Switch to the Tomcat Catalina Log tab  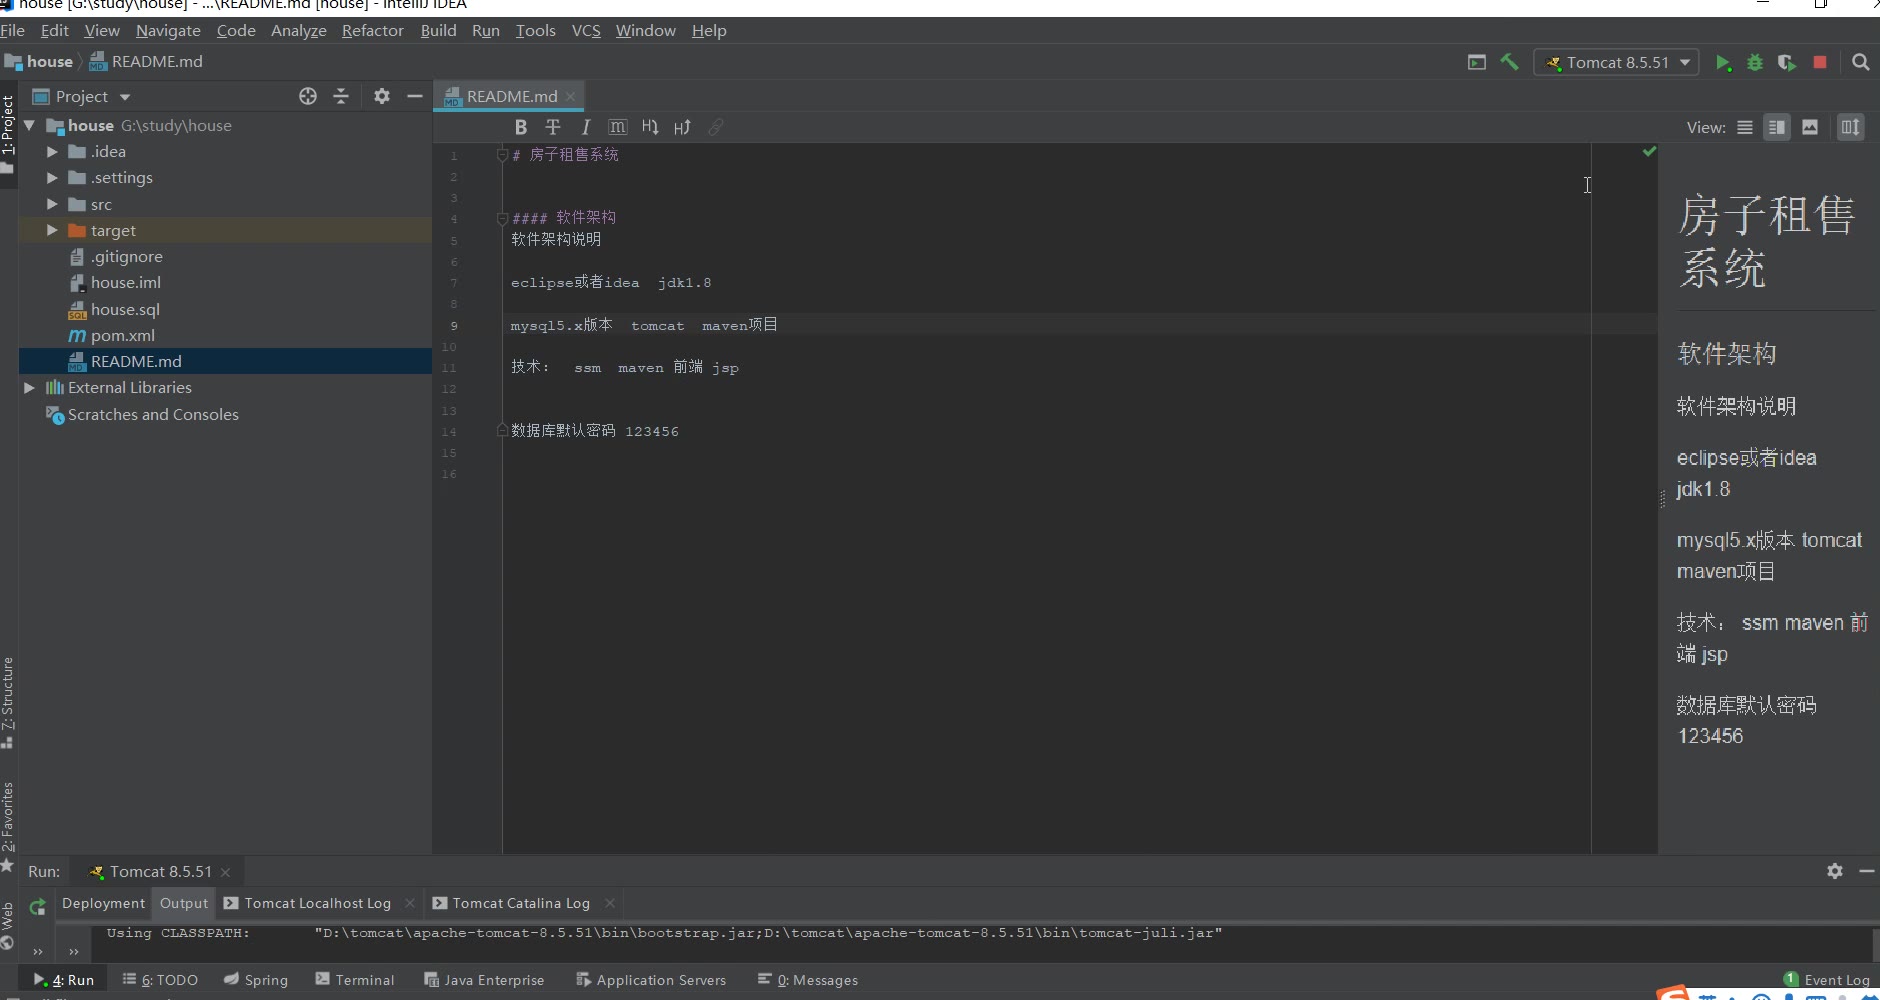coord(520,903)
